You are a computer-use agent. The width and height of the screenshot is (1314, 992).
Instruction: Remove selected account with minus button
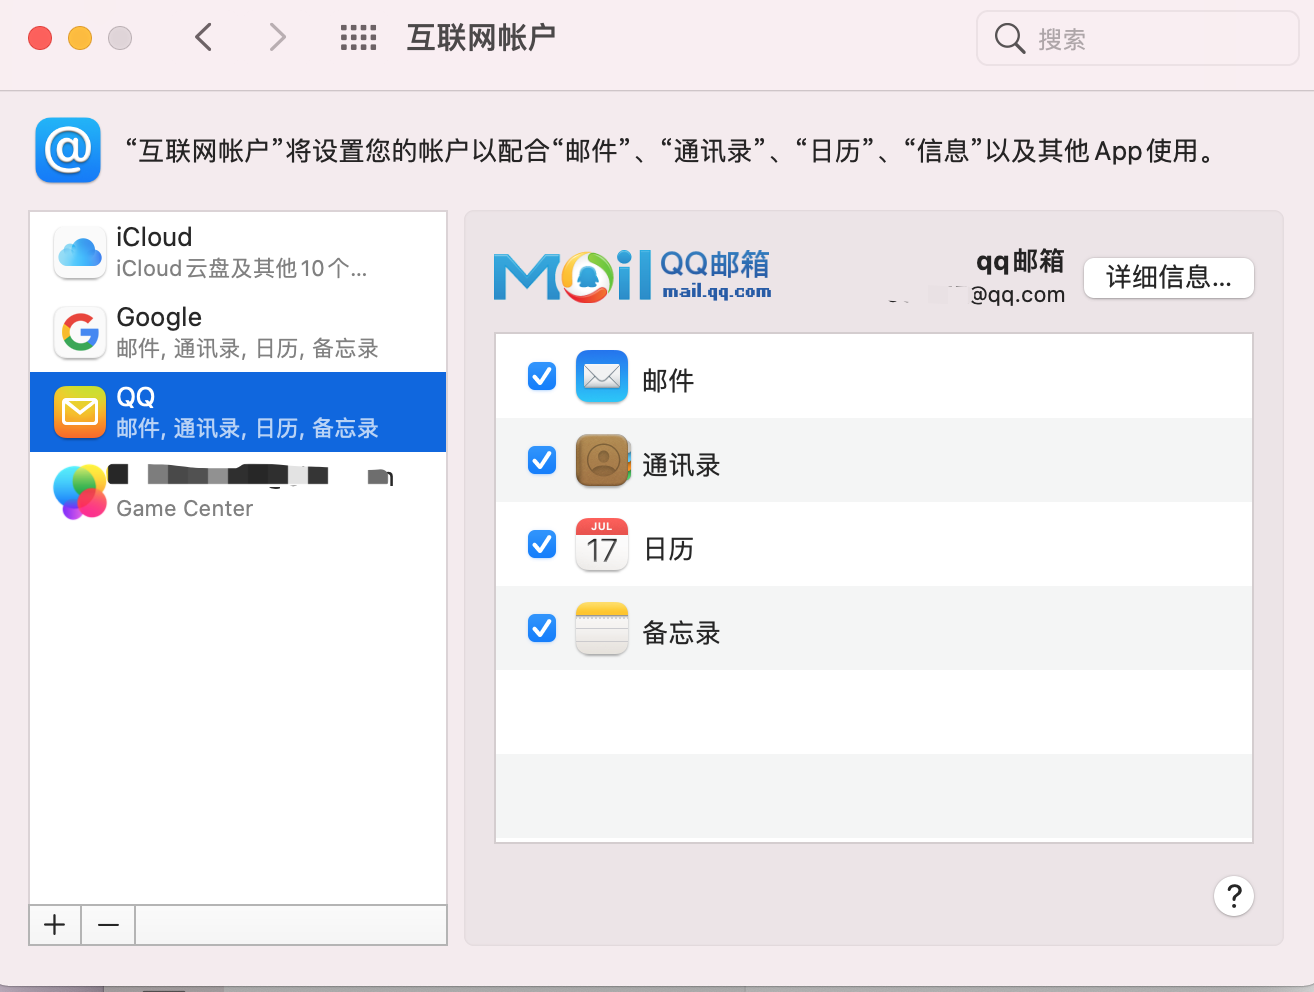pos(108,925)
